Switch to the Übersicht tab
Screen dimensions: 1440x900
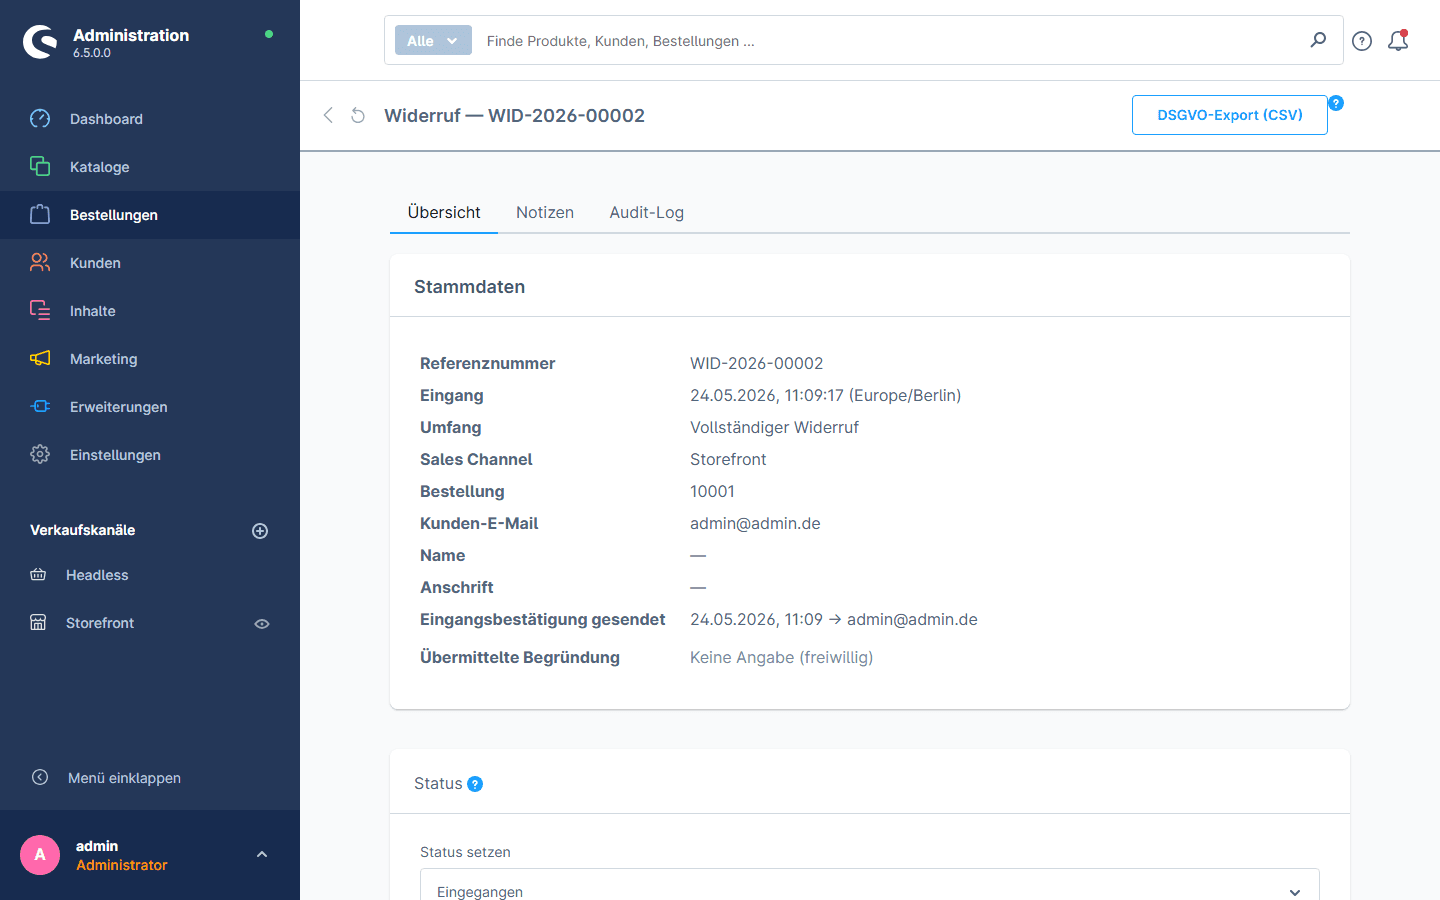point(444,212)
